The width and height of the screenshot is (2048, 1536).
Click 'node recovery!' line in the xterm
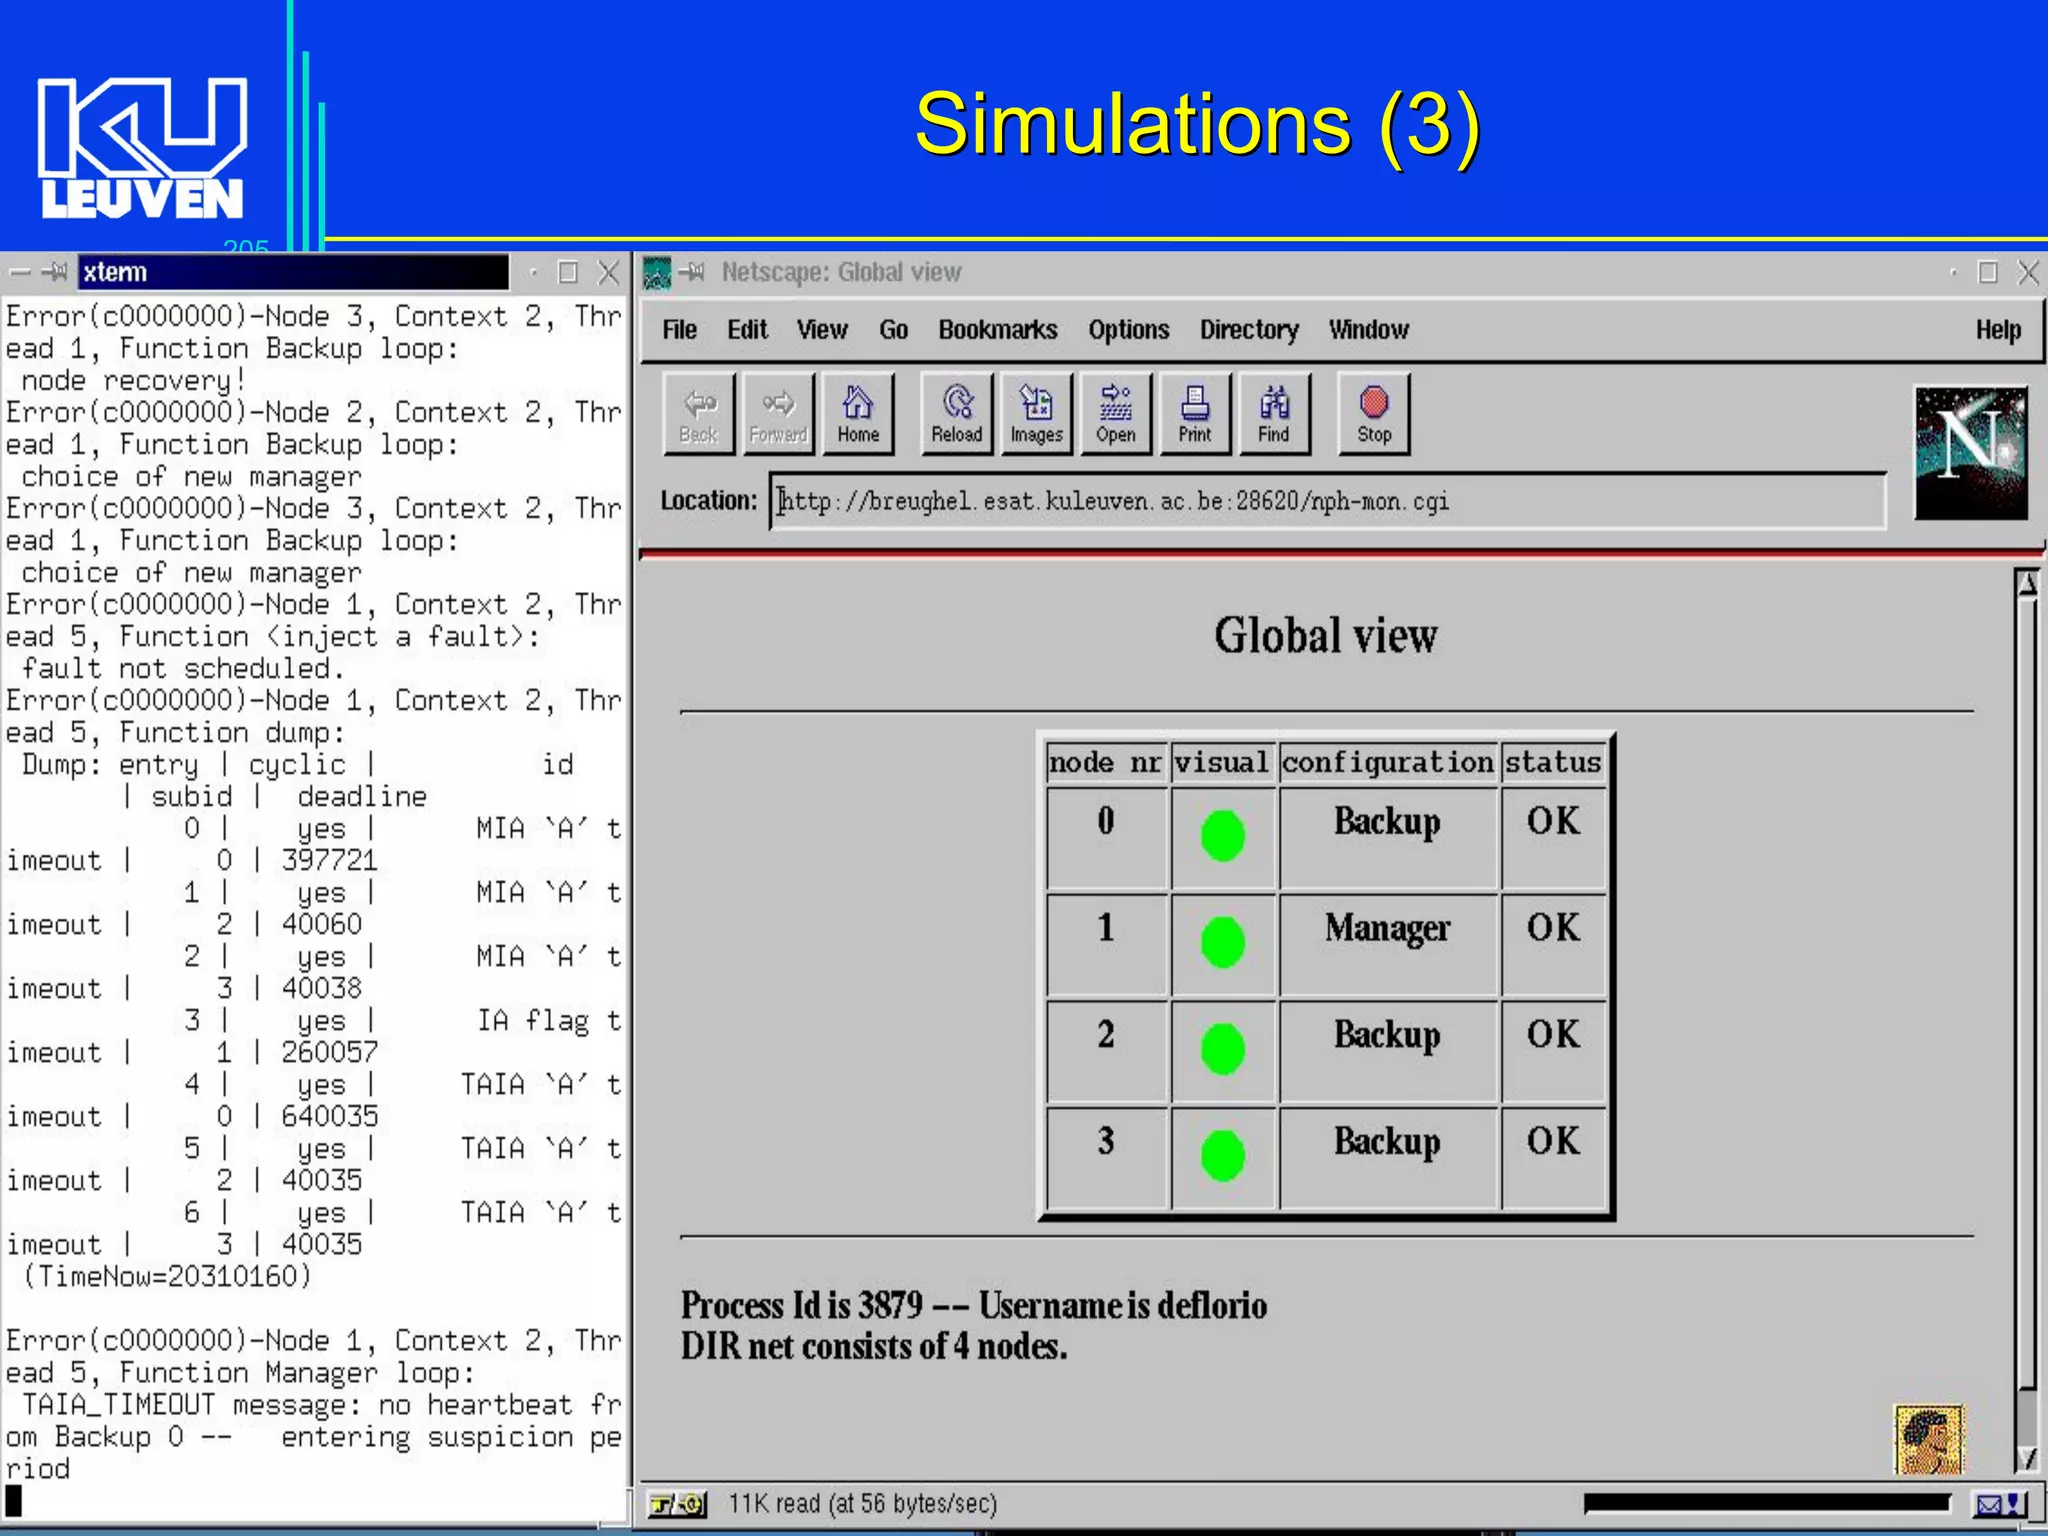134,380
